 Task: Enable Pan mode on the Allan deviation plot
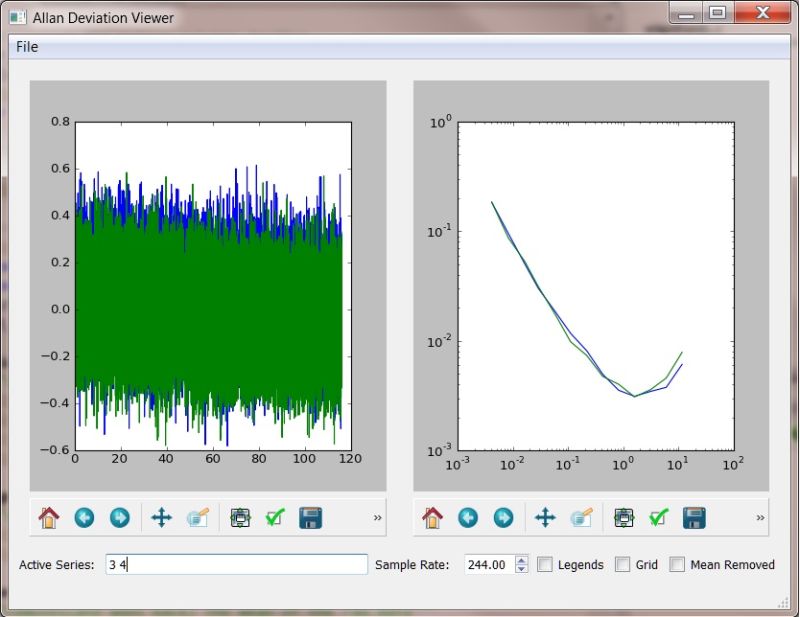point(544,517)
